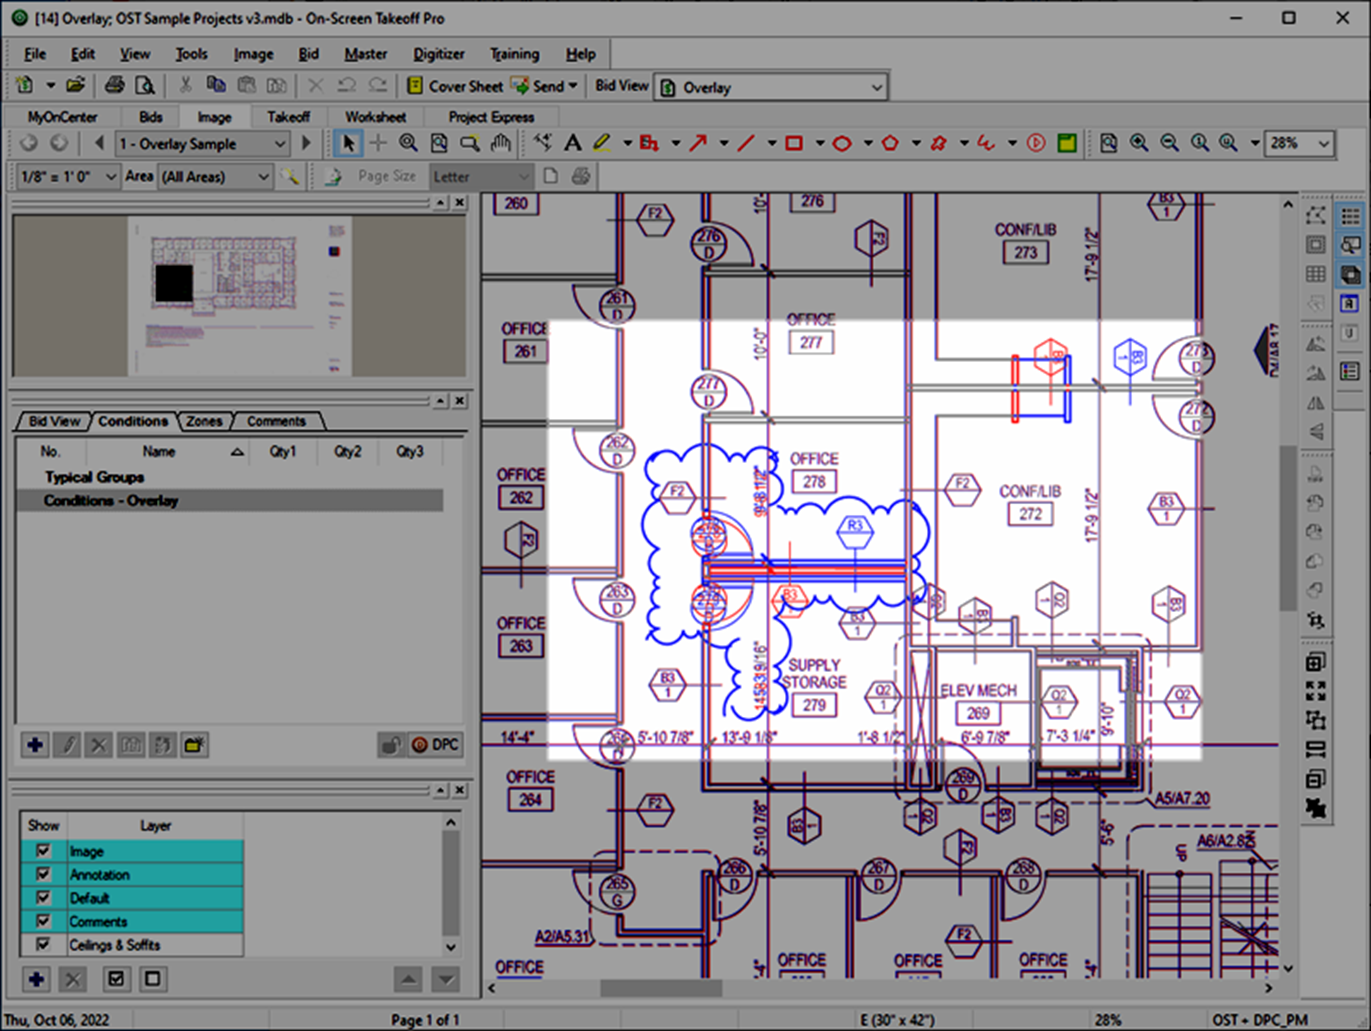Choose the red arrow annotation tool

pyautogui.click(x=698, y=143)
